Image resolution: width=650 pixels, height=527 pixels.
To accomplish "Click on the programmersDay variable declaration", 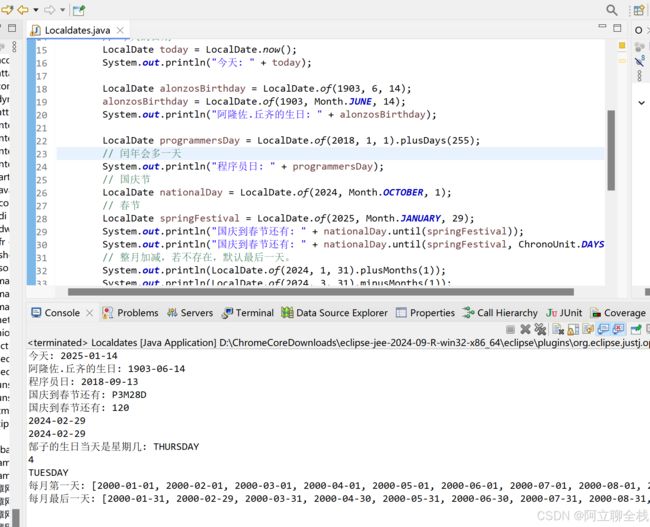I will (x=200, y=141).
